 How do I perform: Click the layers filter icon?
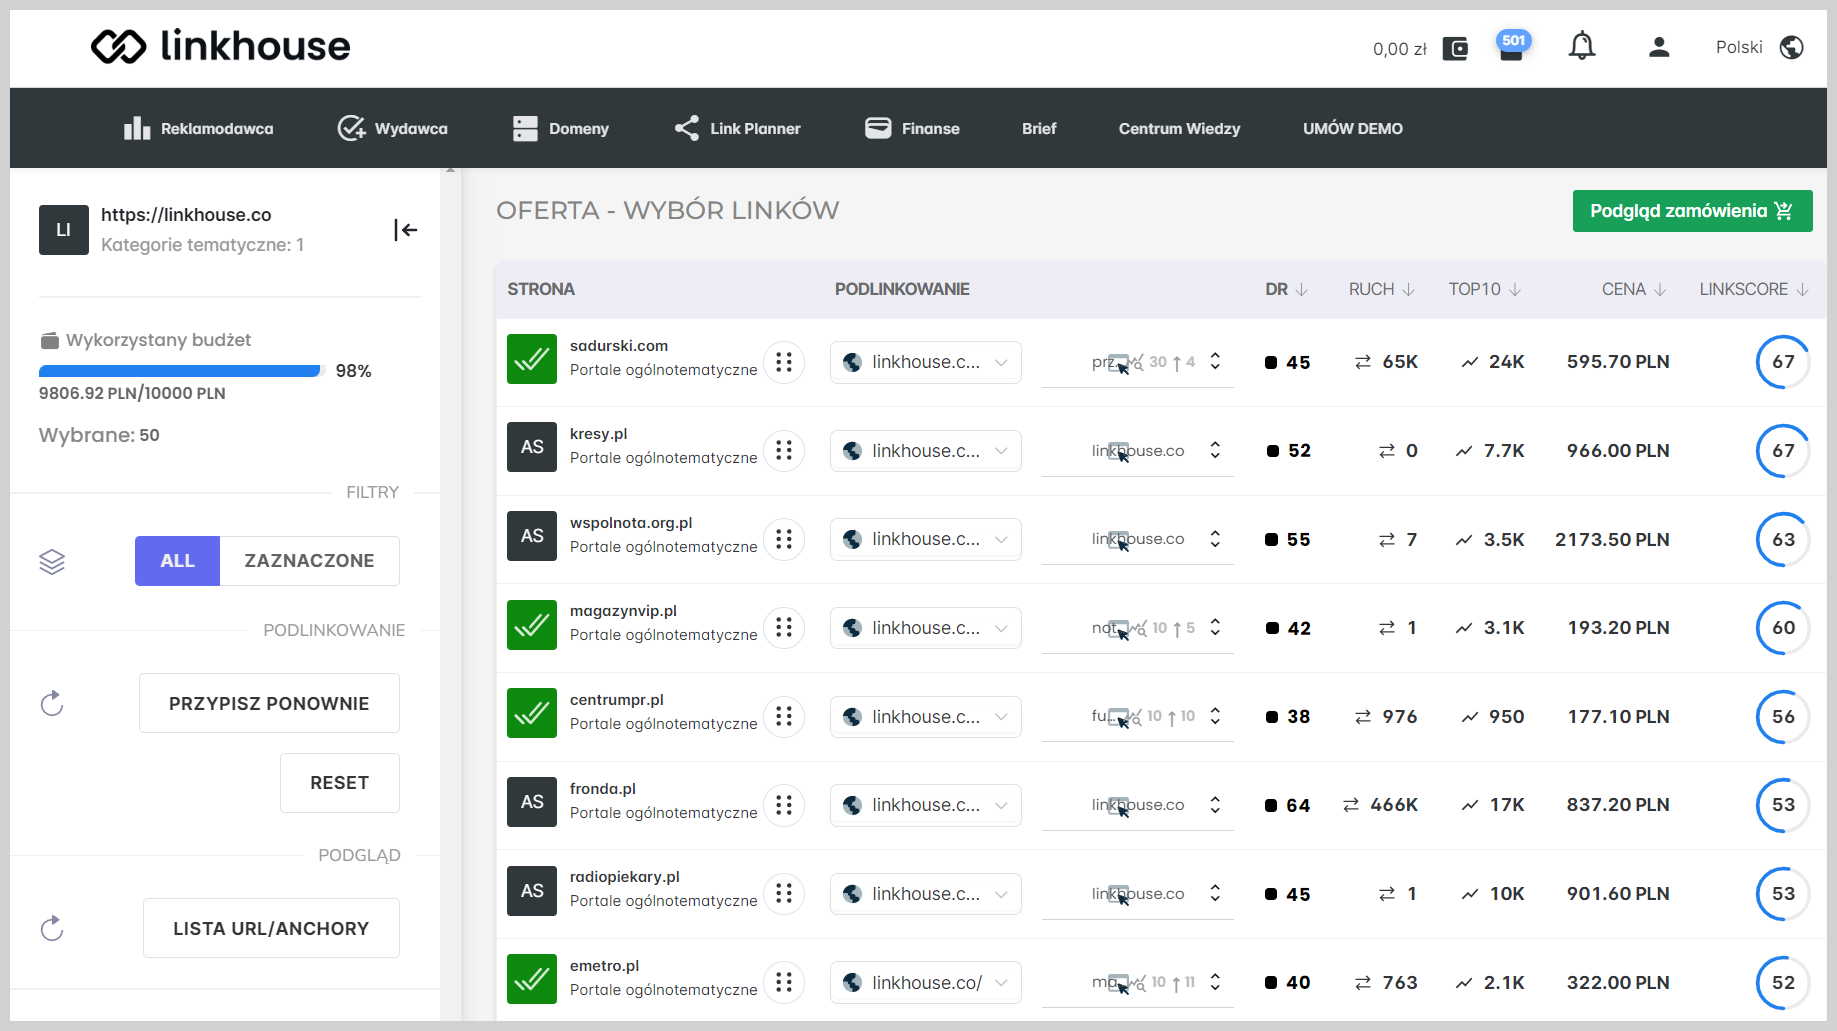pos(52,561)
